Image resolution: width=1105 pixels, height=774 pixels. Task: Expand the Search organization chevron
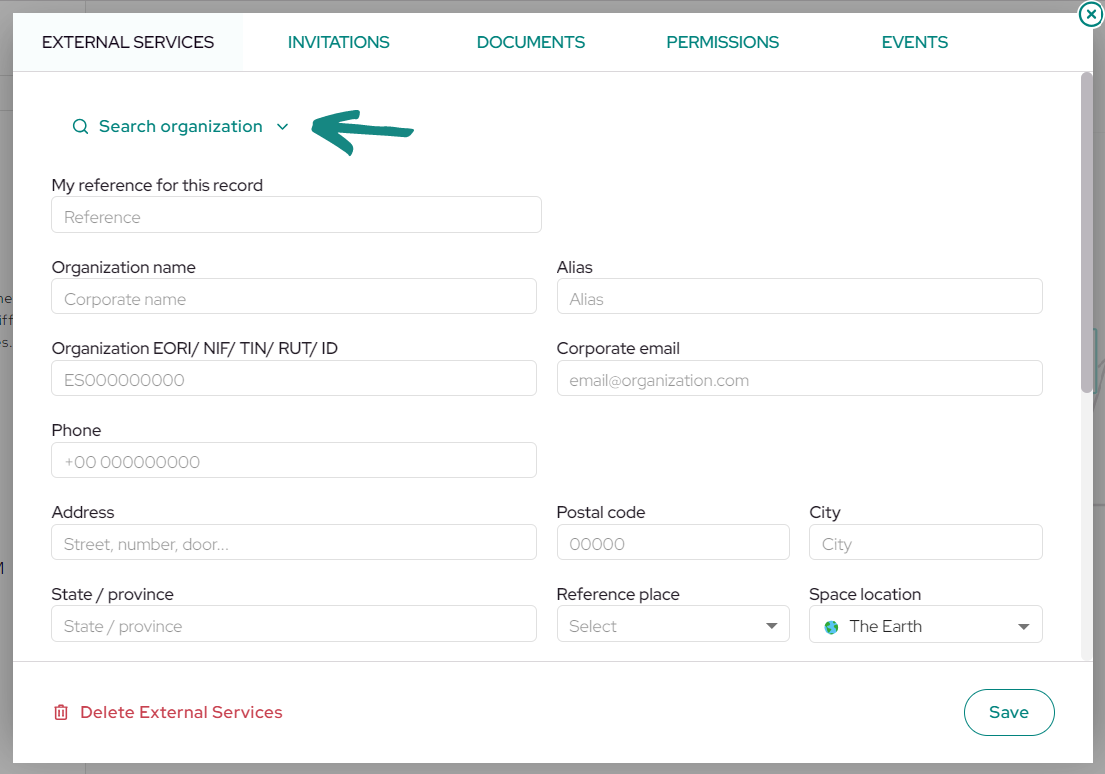click(x=283, y=127)
